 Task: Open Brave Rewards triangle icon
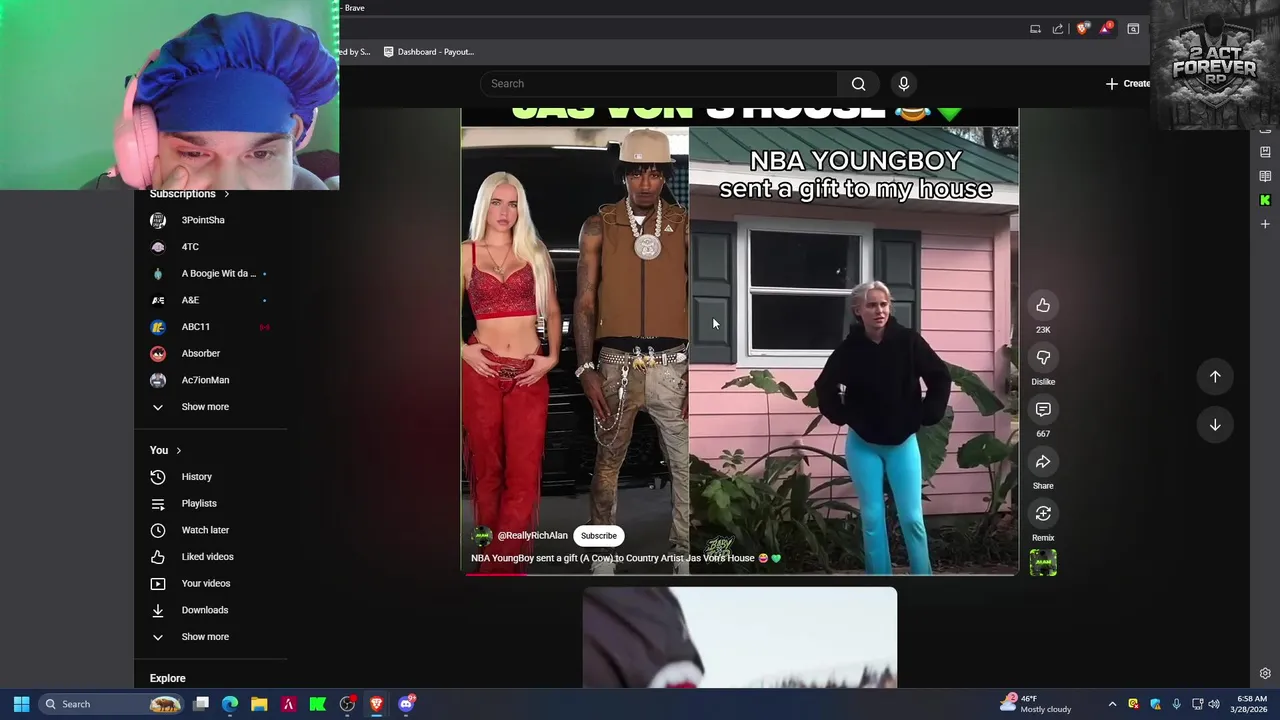[x=1105, y=29]
